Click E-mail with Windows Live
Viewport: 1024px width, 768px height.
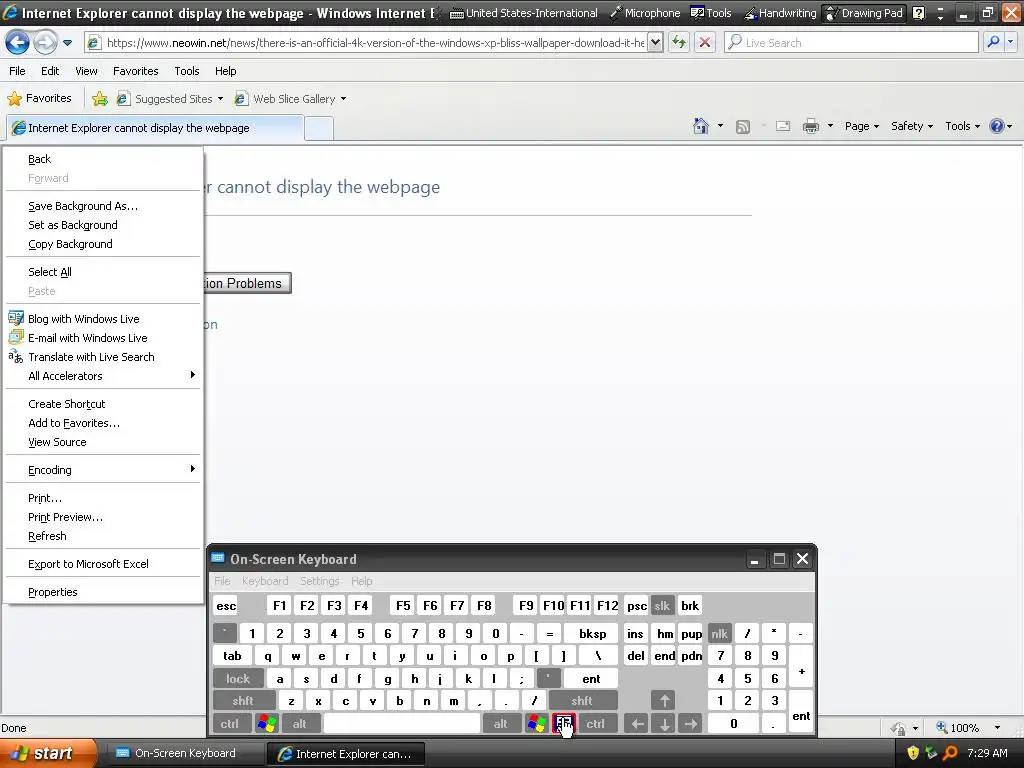103,338
